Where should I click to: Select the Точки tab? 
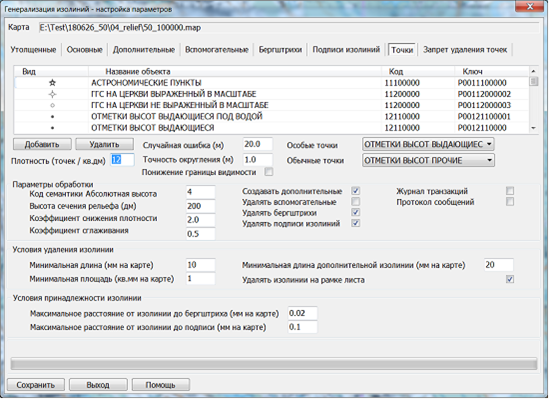[402, 50]
